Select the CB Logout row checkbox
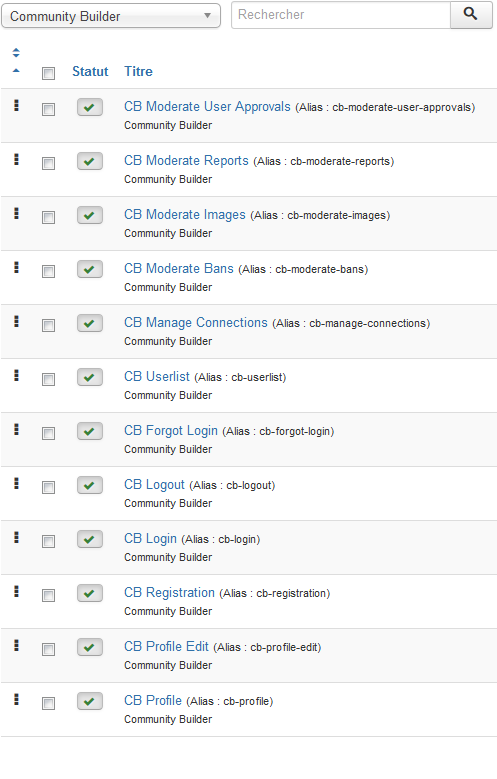The height and width of the screenshot is (779, 497). pos(48,487)
